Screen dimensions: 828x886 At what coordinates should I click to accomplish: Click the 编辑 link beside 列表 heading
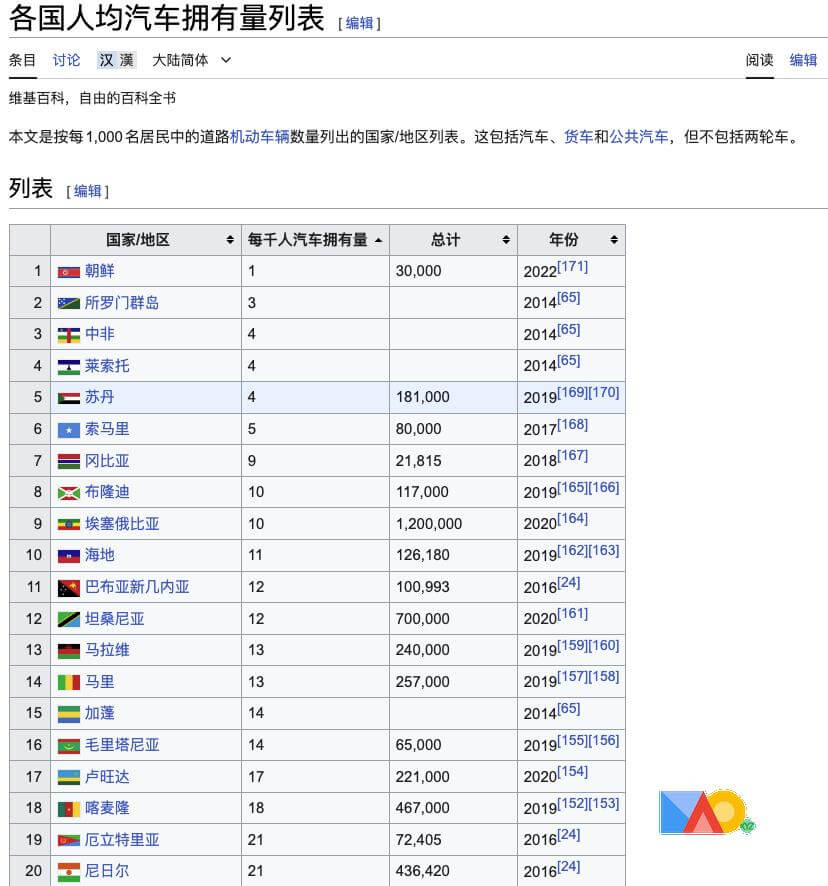coord(87,191)
